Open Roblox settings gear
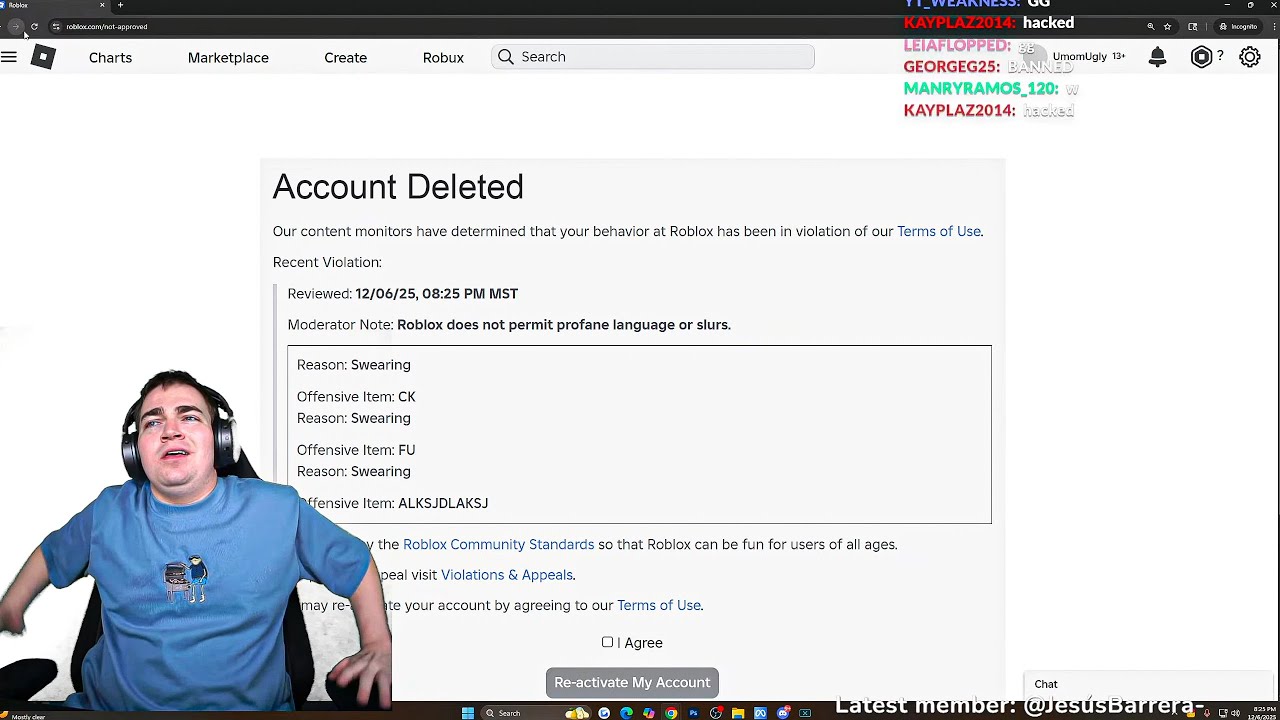The width and height of the screenshot is (1280, 720). coord(1250,57)
